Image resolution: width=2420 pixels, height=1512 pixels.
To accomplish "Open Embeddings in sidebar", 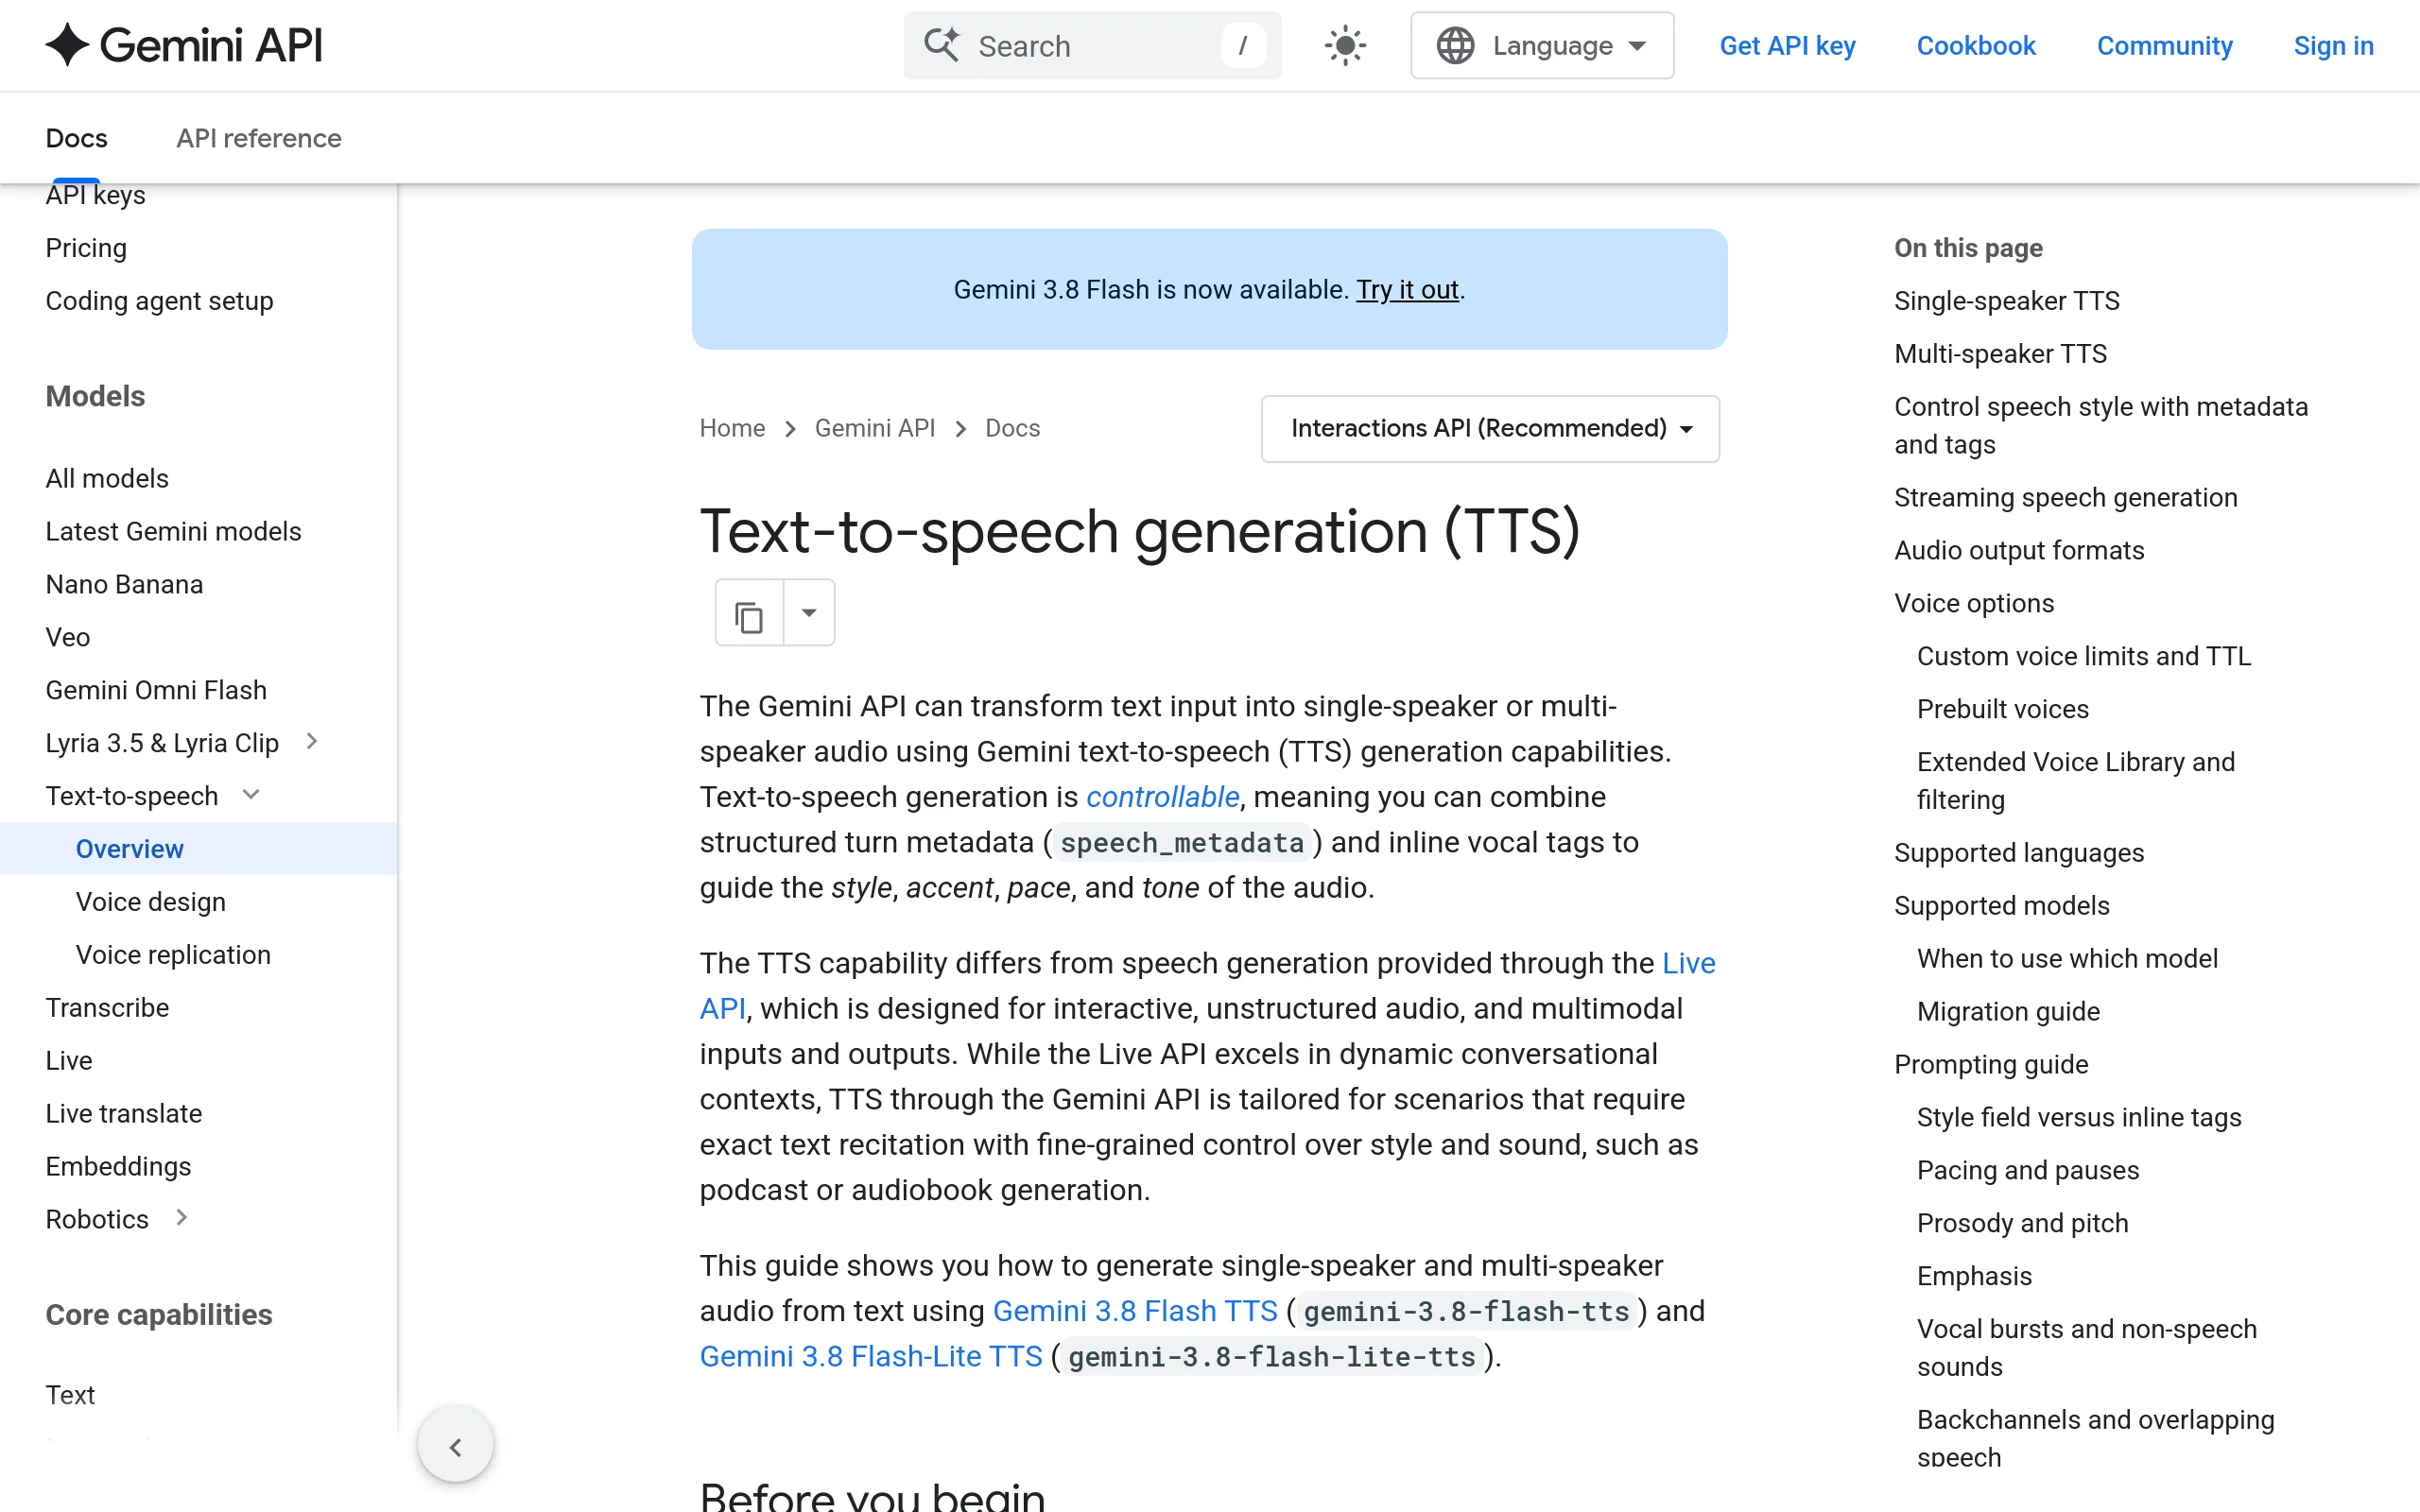I will [118, 1166].
